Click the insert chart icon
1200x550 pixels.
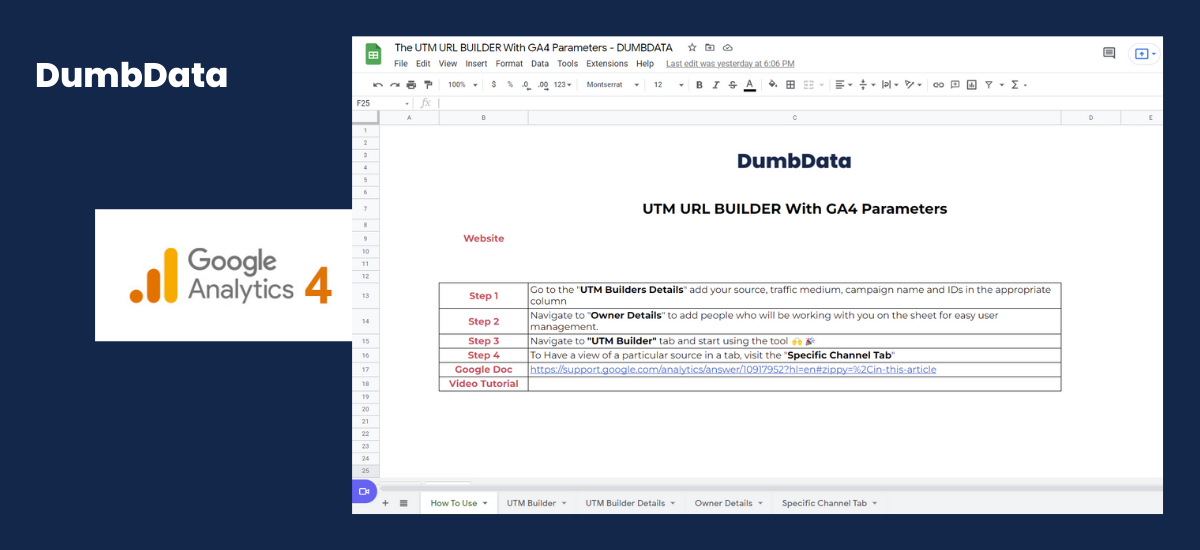coord(971,85)
